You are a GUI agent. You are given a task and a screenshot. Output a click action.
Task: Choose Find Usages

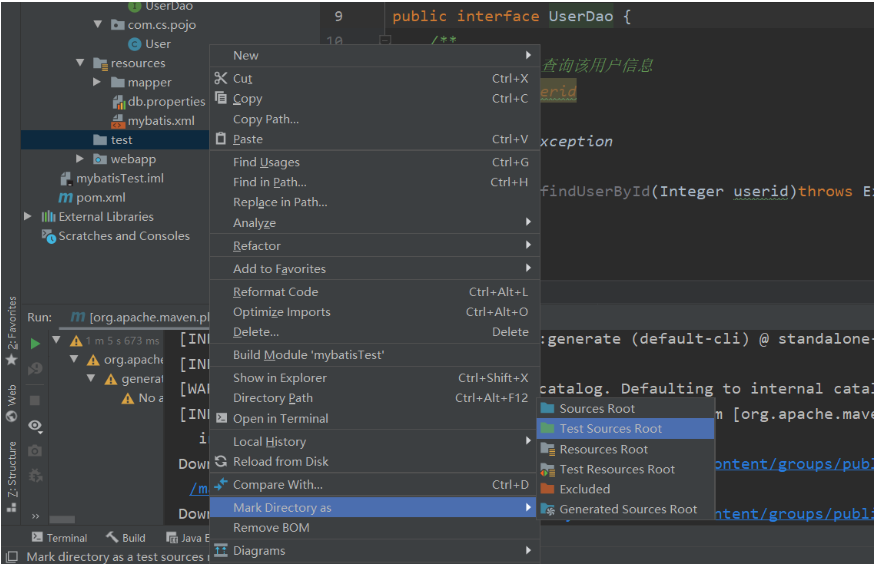coord(375,162)
